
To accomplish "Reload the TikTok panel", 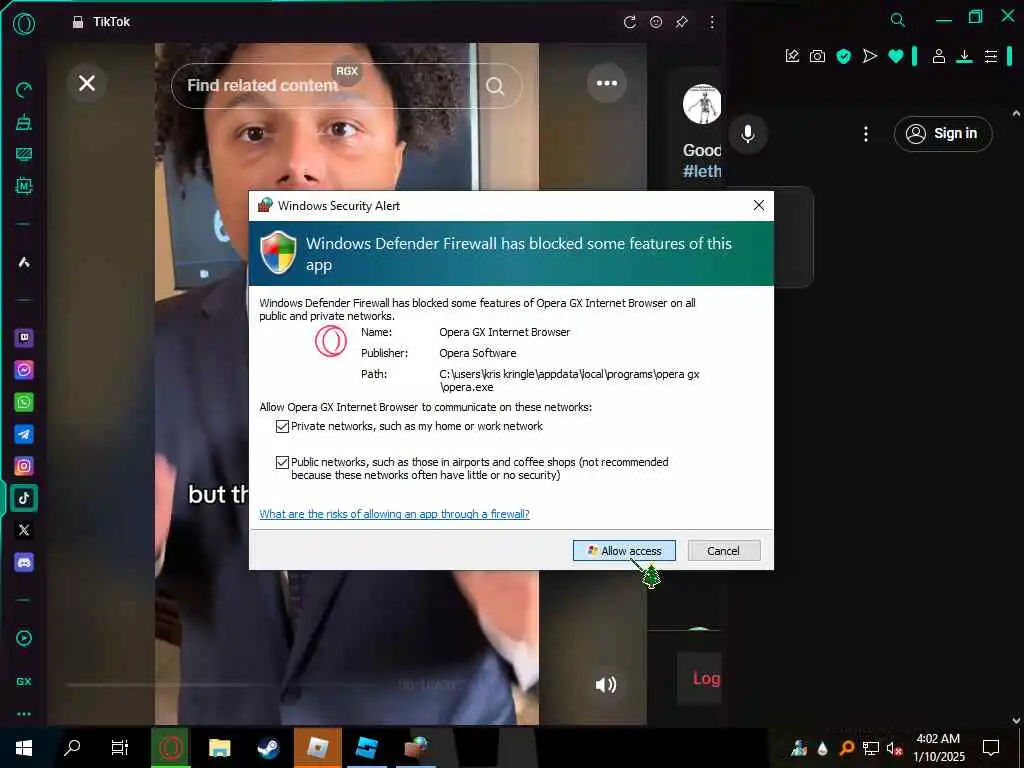I will tap(630, 22).
